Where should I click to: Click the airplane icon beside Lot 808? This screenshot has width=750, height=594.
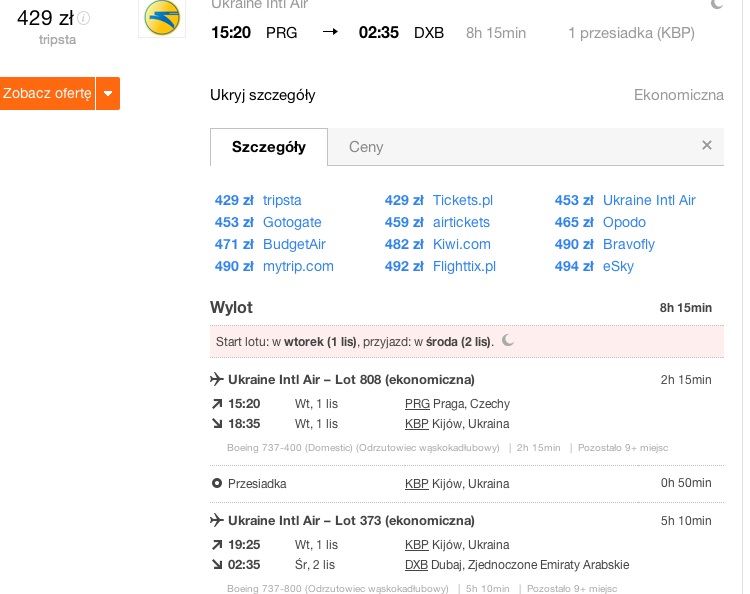click(x=217, y=379)
